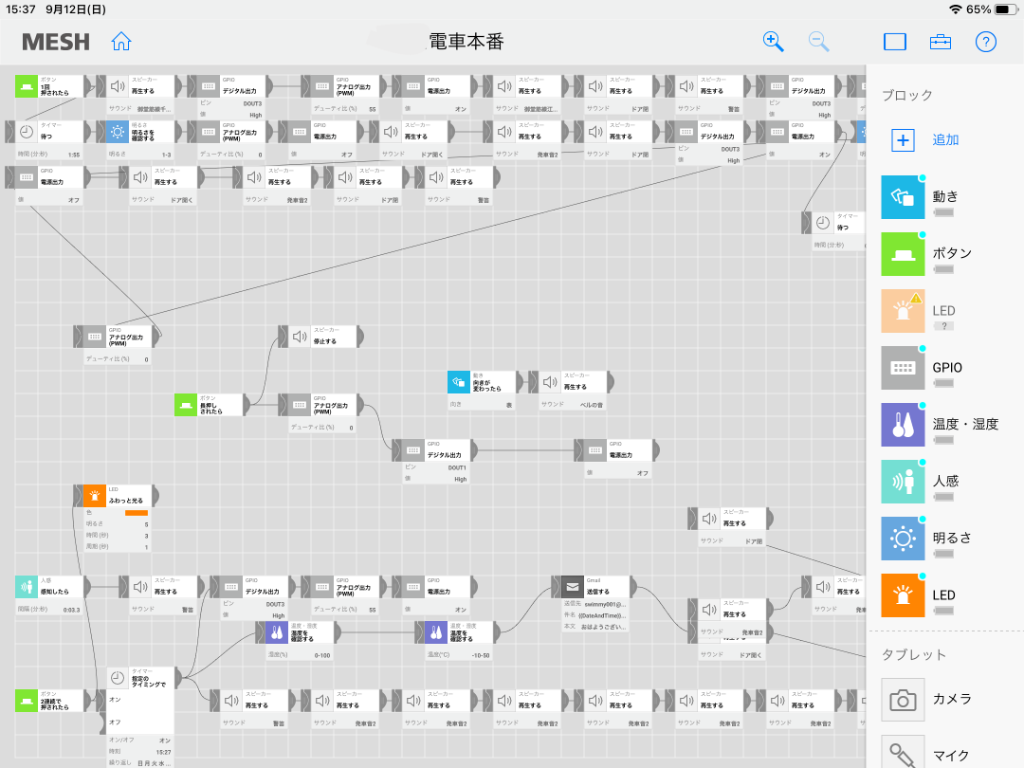
Task: Tap the rectangle canvas view icon
Action: 895,42
